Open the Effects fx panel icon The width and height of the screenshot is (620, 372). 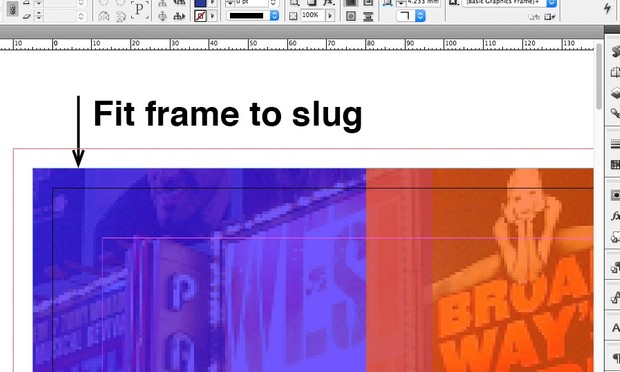click(x=615, y=216)
